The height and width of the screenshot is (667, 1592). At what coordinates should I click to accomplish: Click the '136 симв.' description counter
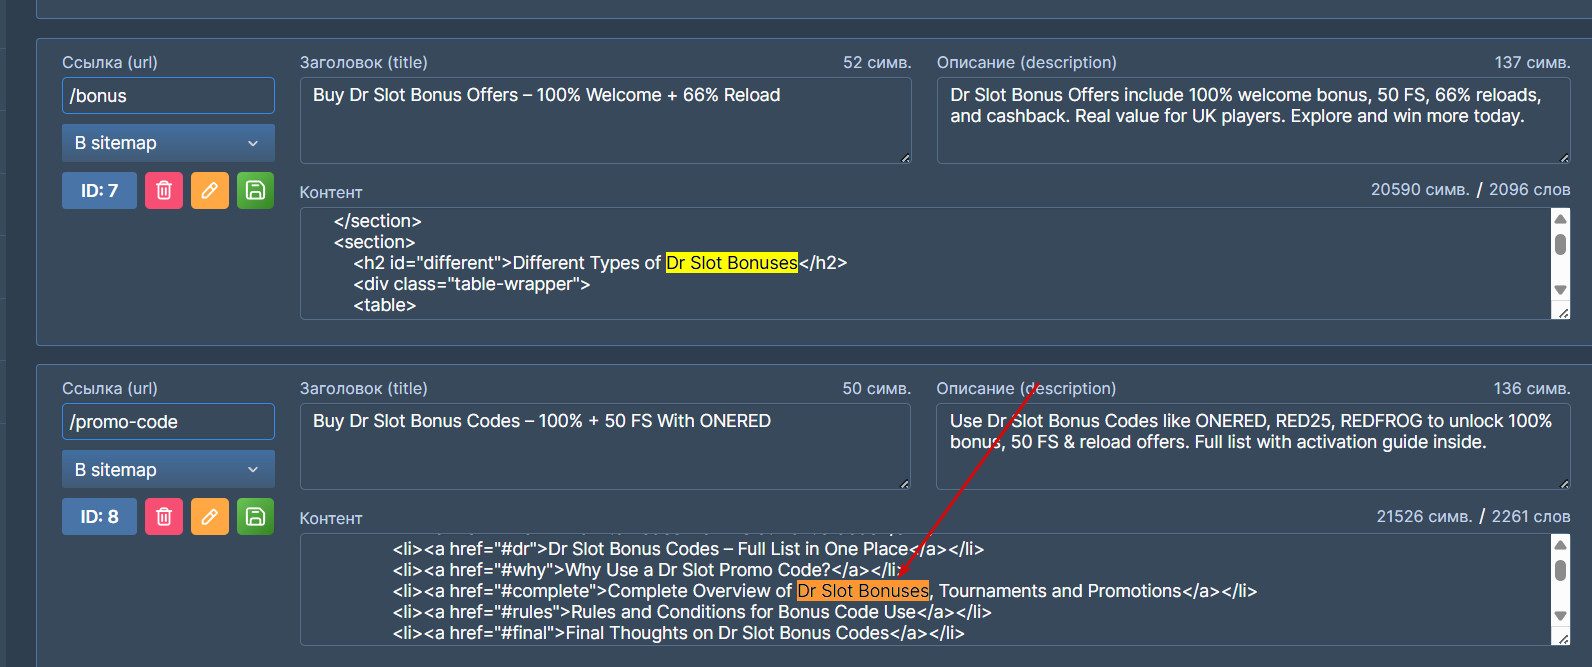1532,388
